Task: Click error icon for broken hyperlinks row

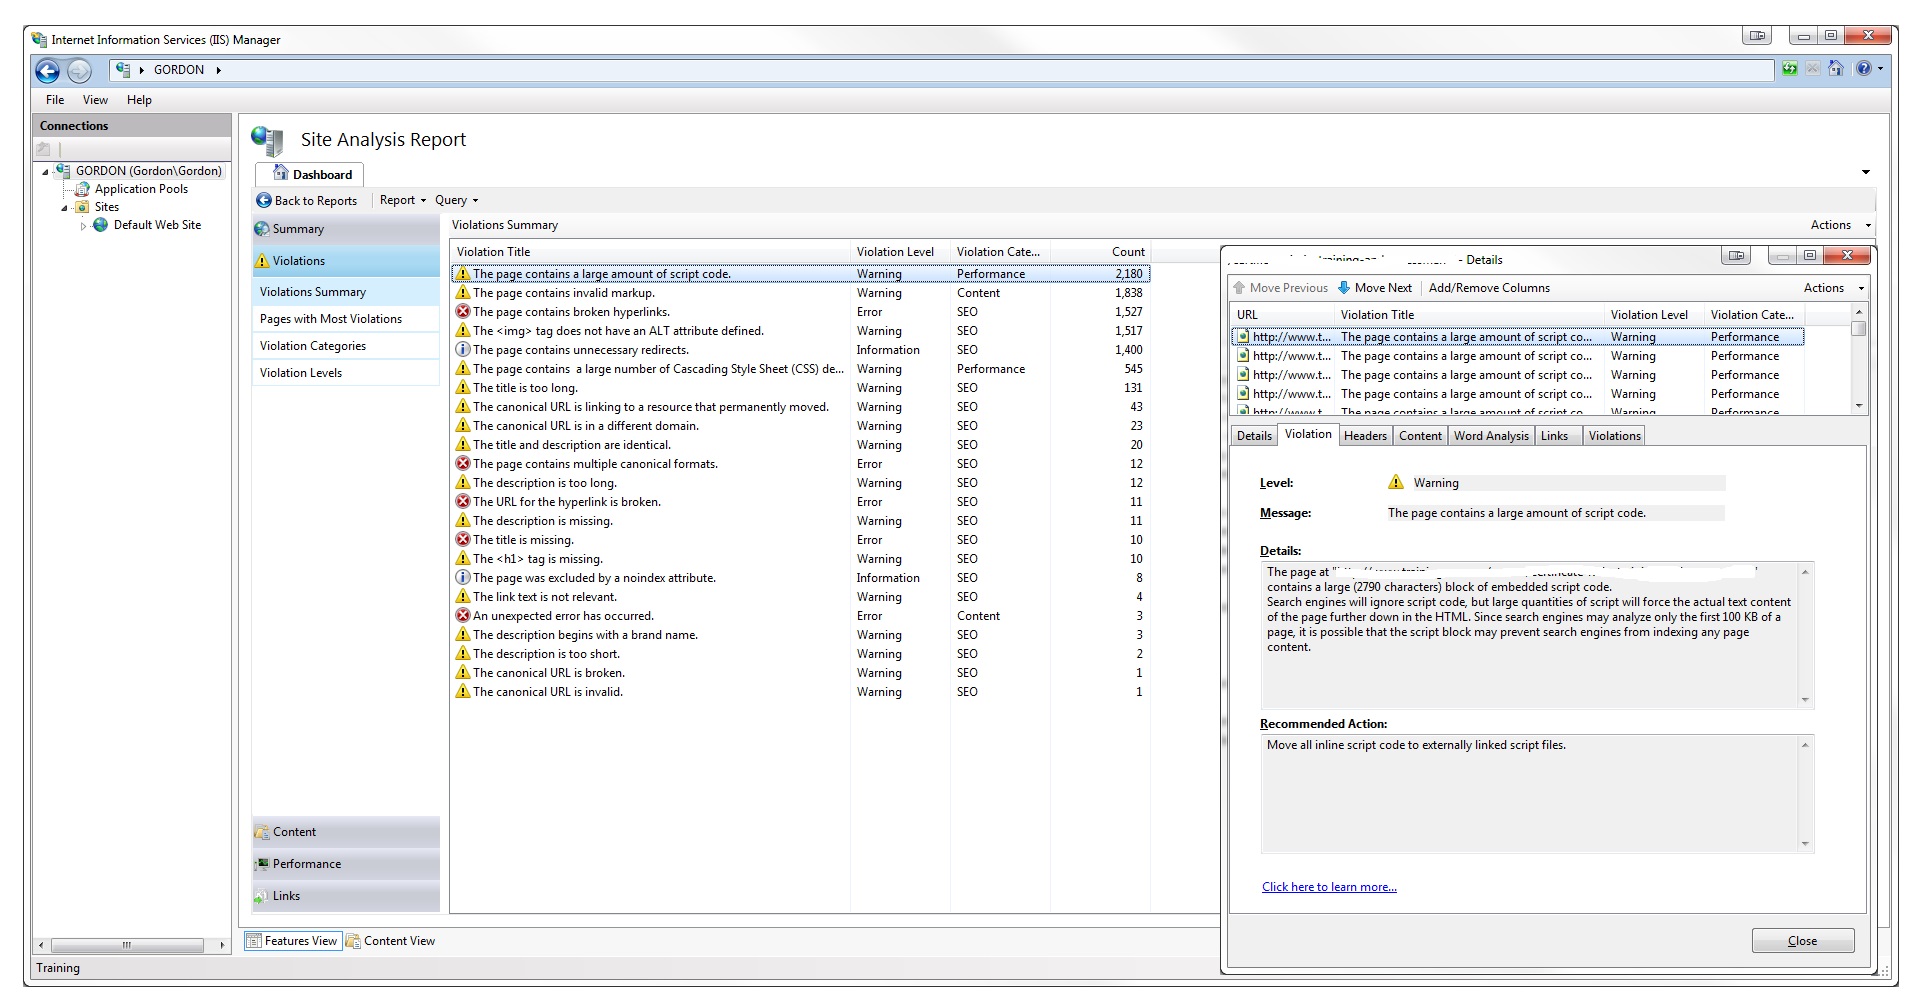Action: tap(463, 312)
